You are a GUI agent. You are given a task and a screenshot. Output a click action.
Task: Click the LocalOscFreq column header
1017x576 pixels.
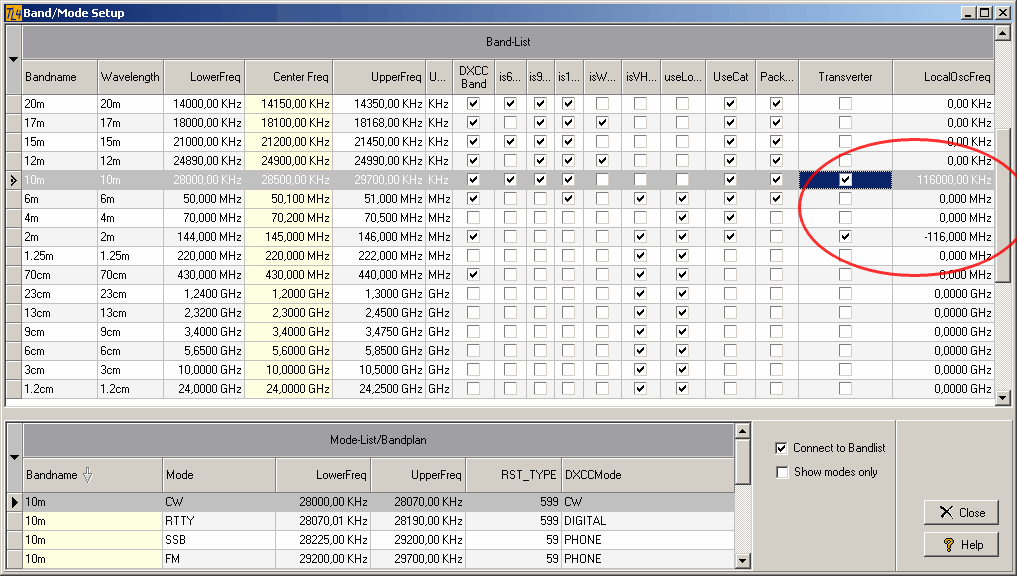point(944,77)
